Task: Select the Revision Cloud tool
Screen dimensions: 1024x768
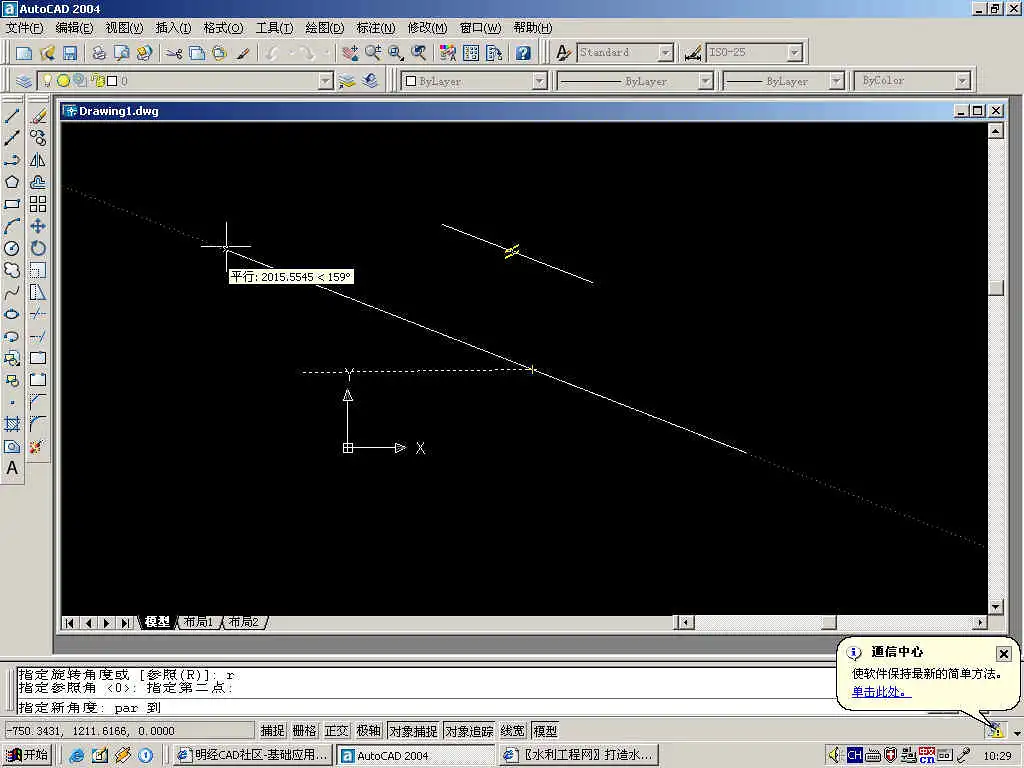Action: click(12, 270)
